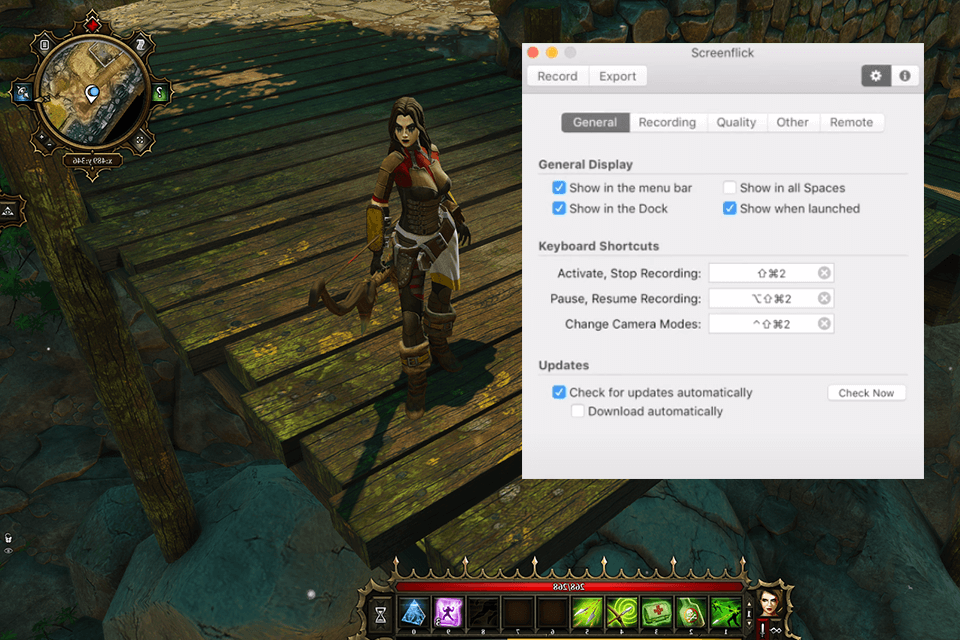Click the green question mark on the minimap
Viewport: 960px width, 640px height.
pos(160,92)
